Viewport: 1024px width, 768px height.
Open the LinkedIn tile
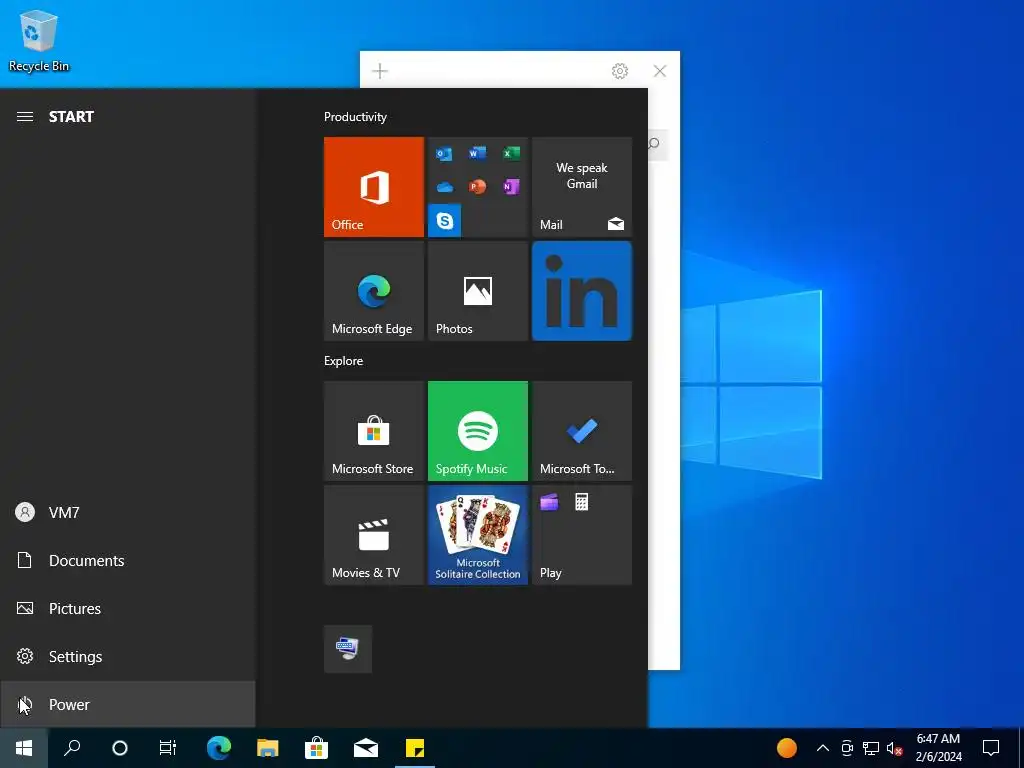[x=582, y=291]
